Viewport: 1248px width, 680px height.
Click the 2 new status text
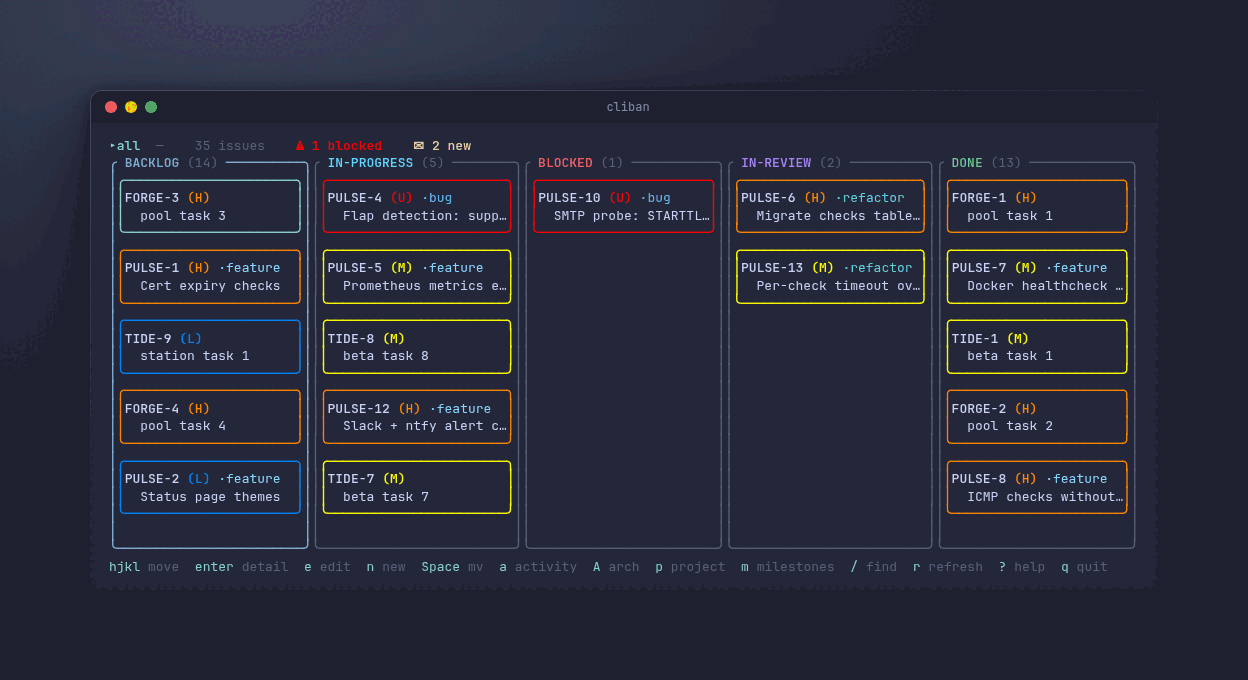click(451, 146)
